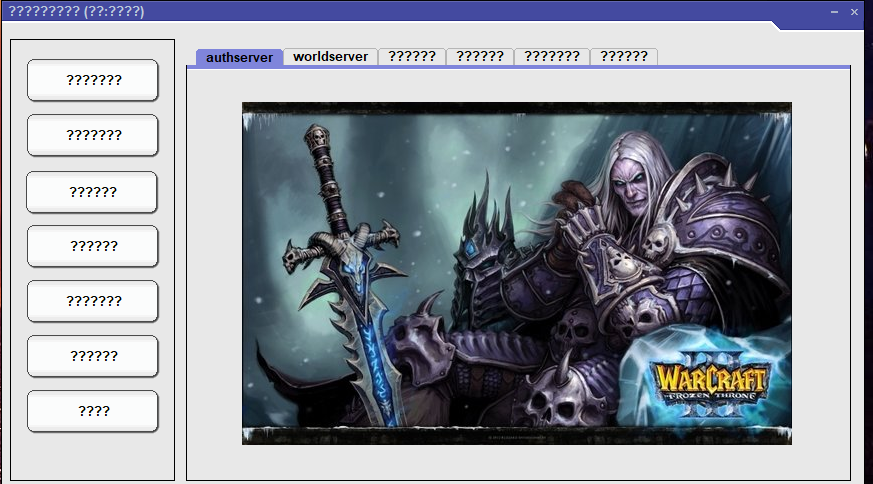This screenshot has height=484, width=873.
Task: Click the sixth button in the left panel
Action: [x=93, y=356]
